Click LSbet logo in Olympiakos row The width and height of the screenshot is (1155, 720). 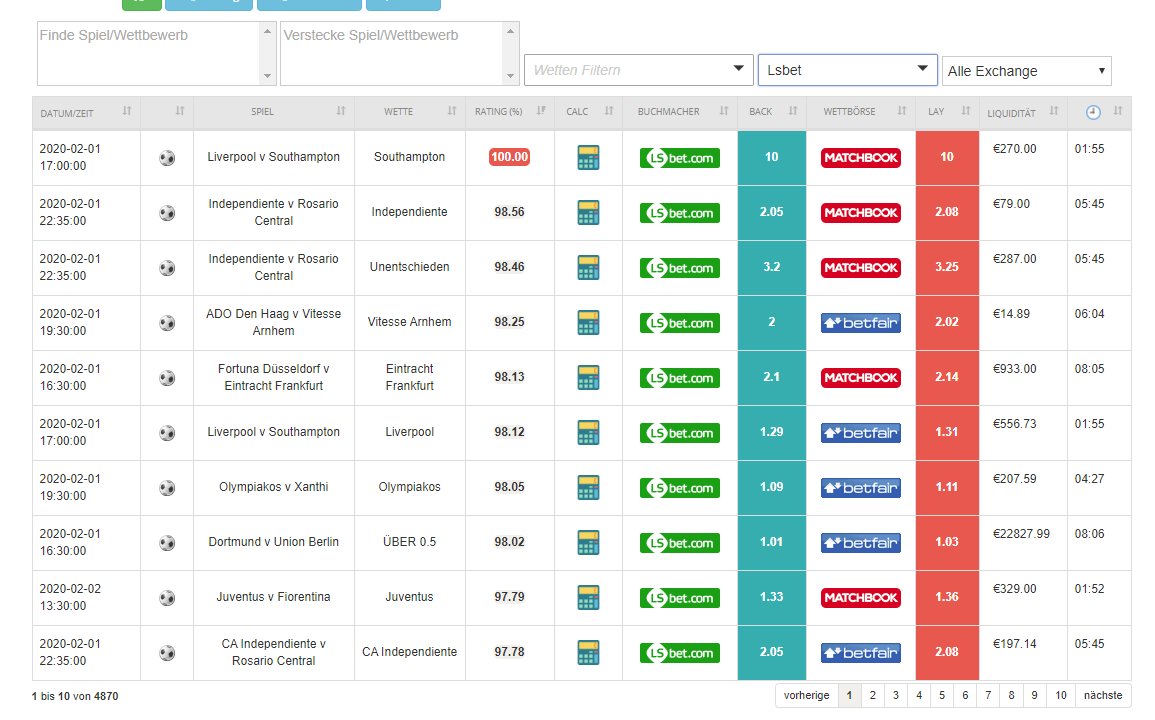(x=679, y=488)
